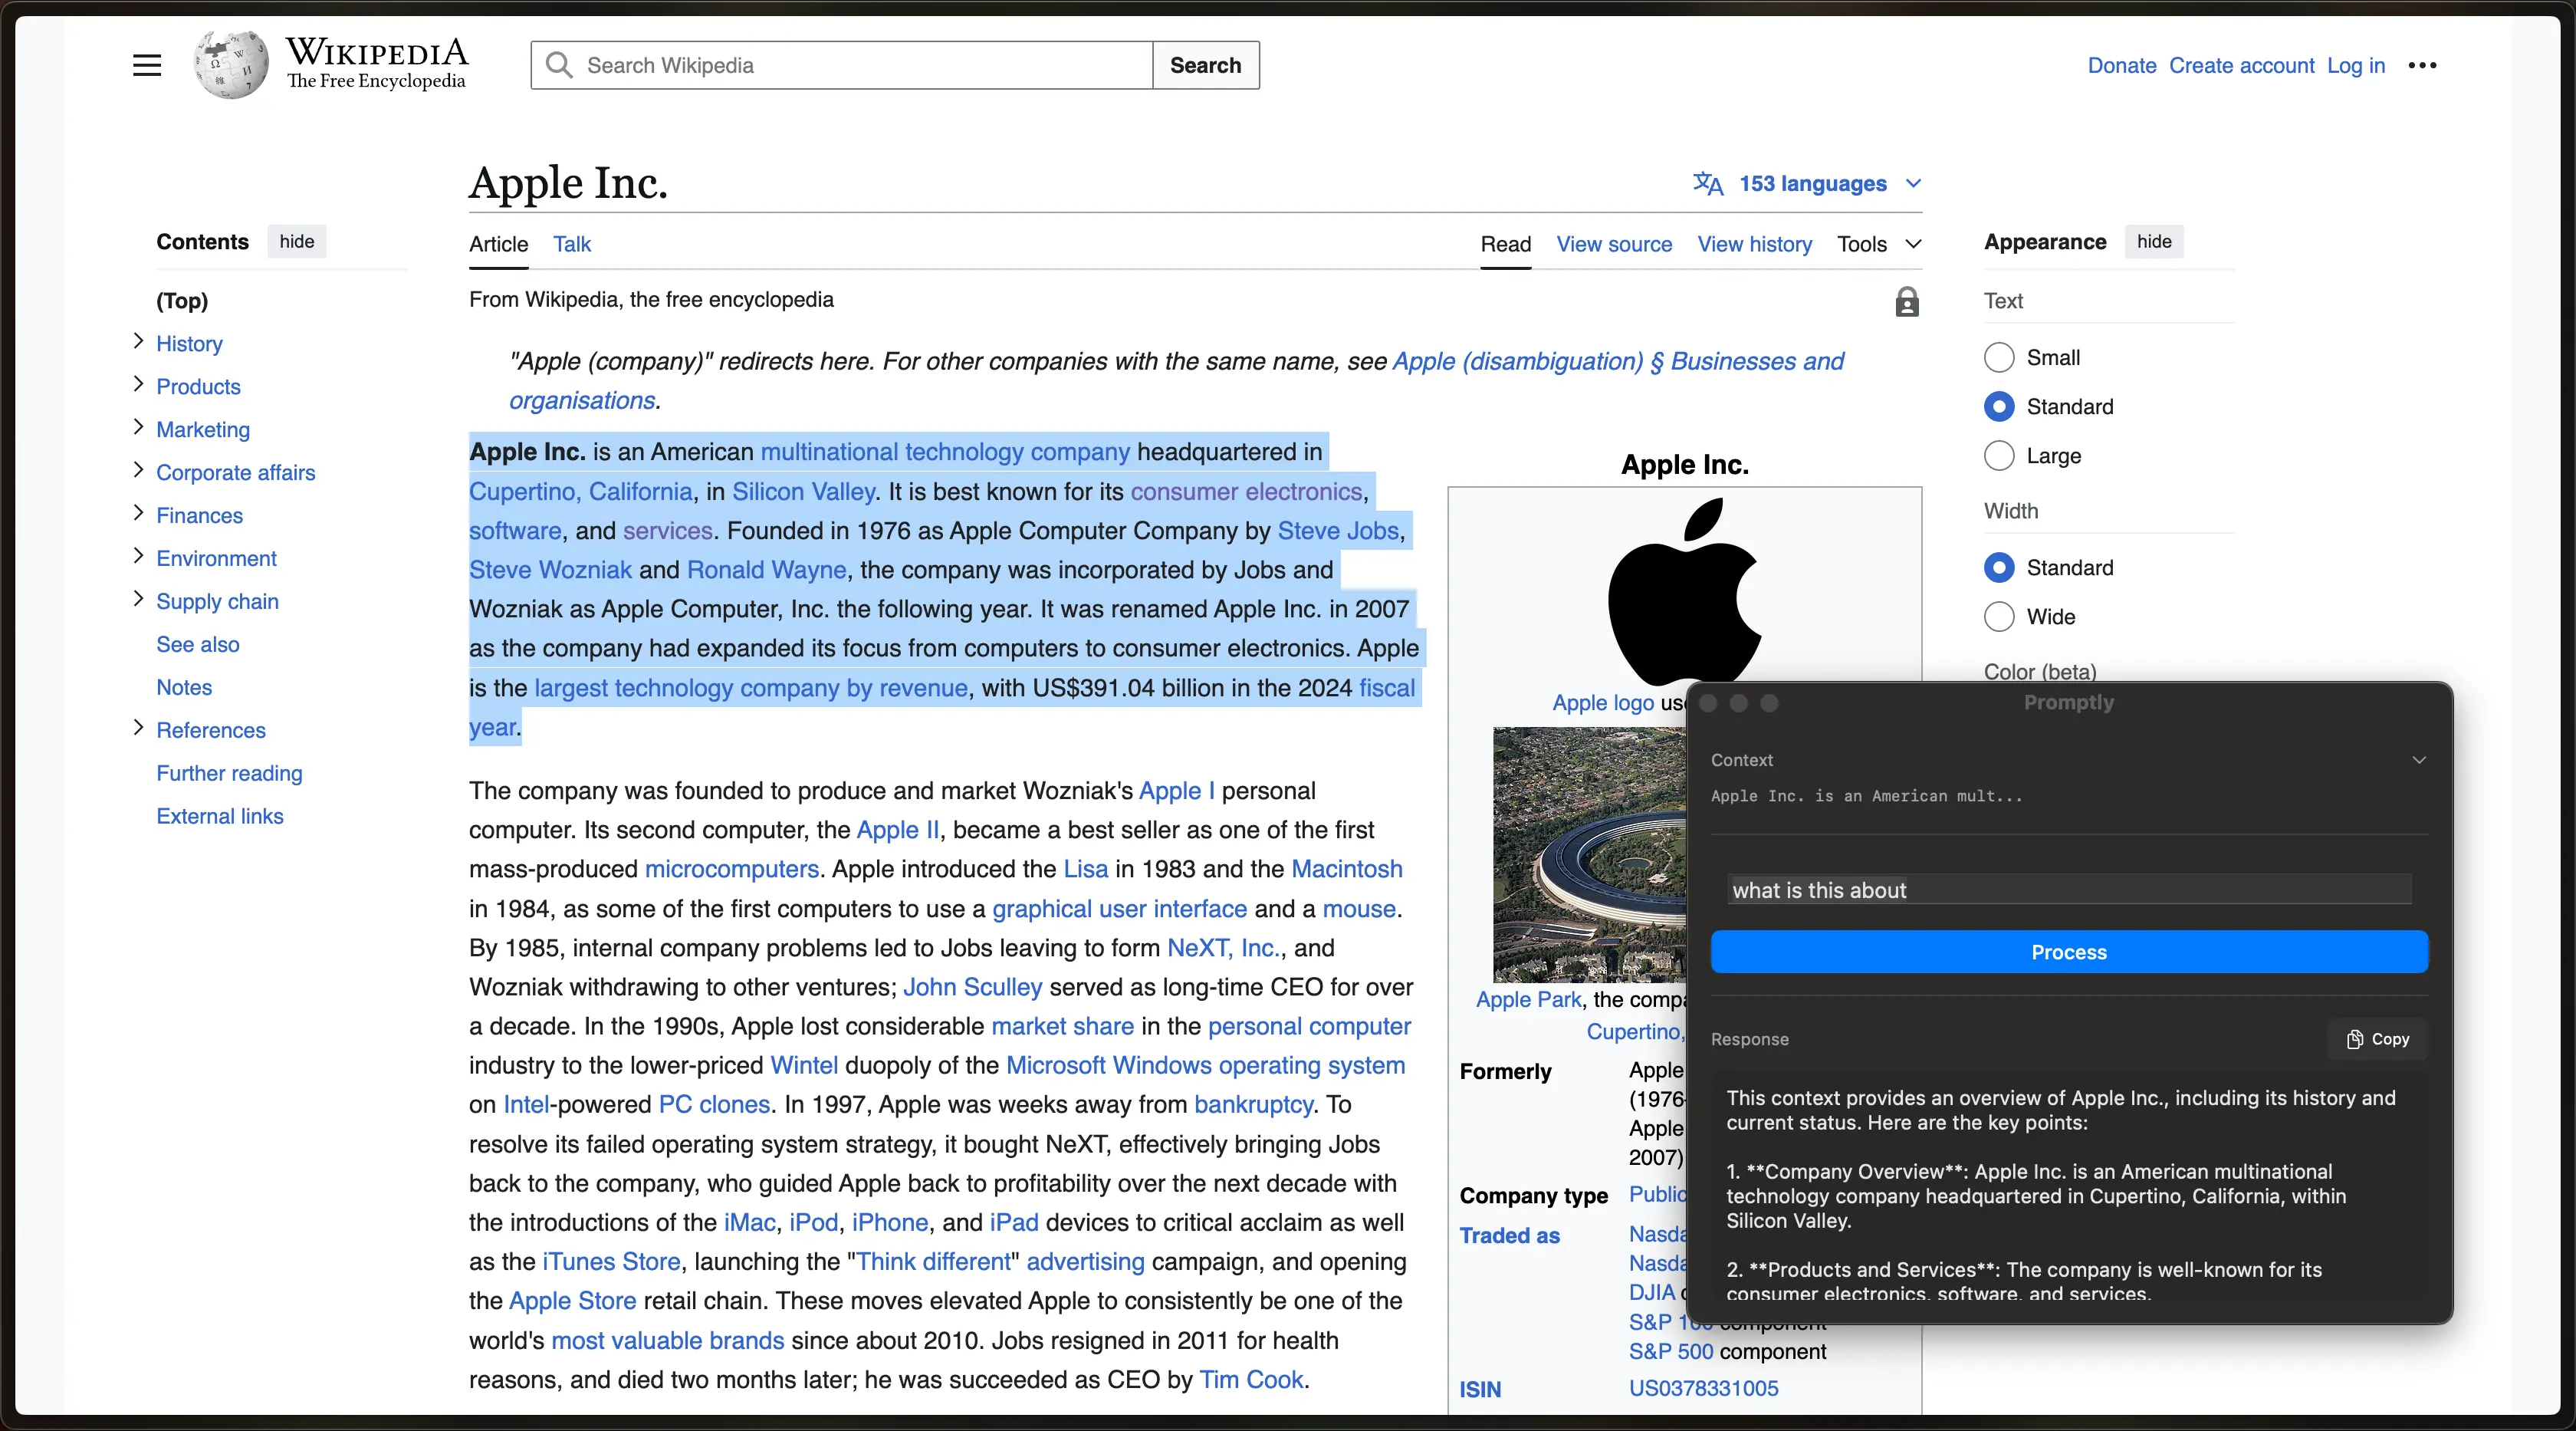The height and width of the screenshot is (1431, 2576).
Task: Expand the History section in Contents
Action: pos(138,342)
